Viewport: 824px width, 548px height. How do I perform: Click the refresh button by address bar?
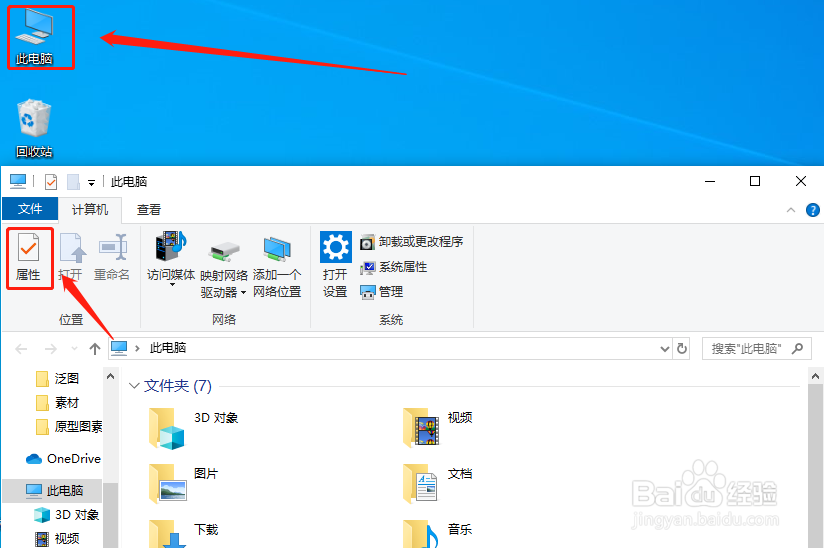click(682, 349)
